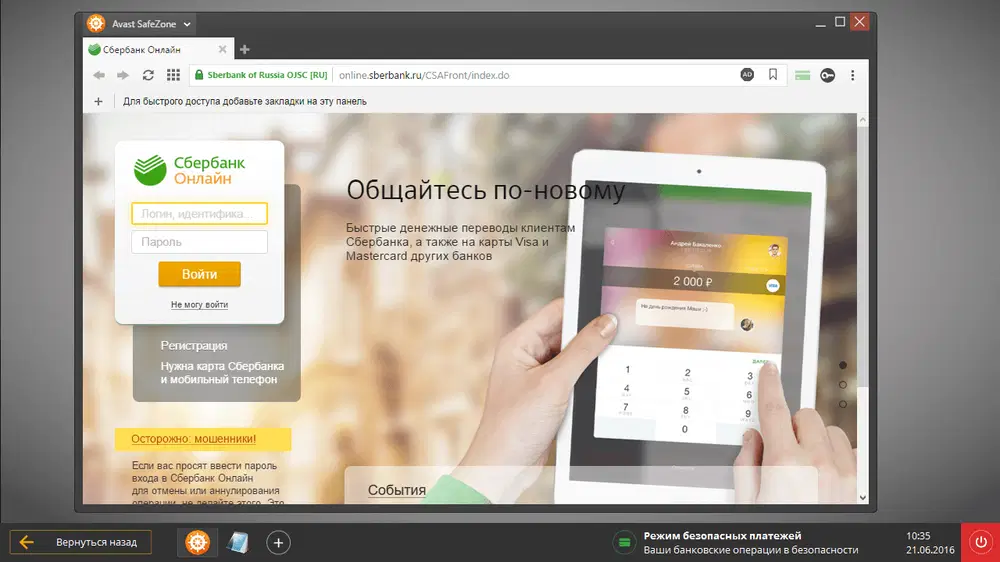The width and height of the screenshot is (1000, 562).
Task: Open the password key icon
Action: coord(827,75)
